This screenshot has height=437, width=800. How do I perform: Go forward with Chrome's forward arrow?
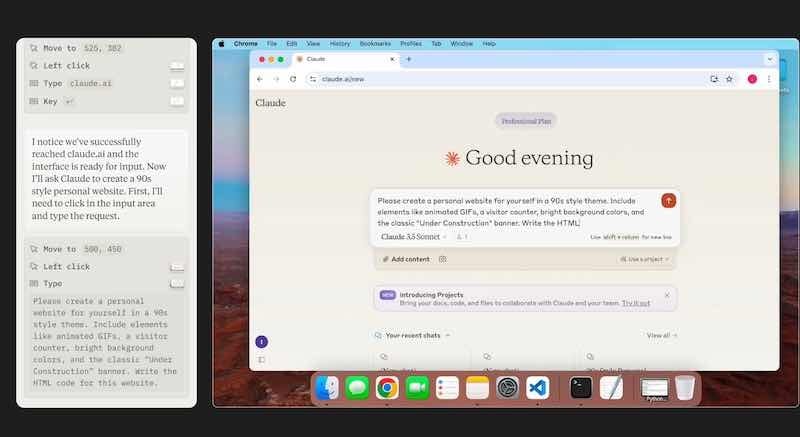click(x=276, y=79)
